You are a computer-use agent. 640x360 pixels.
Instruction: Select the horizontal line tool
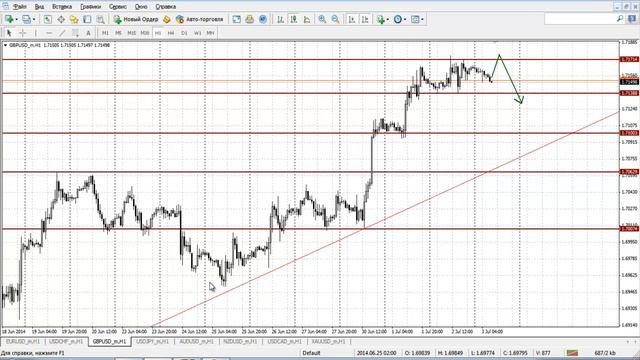coord(49,33)
